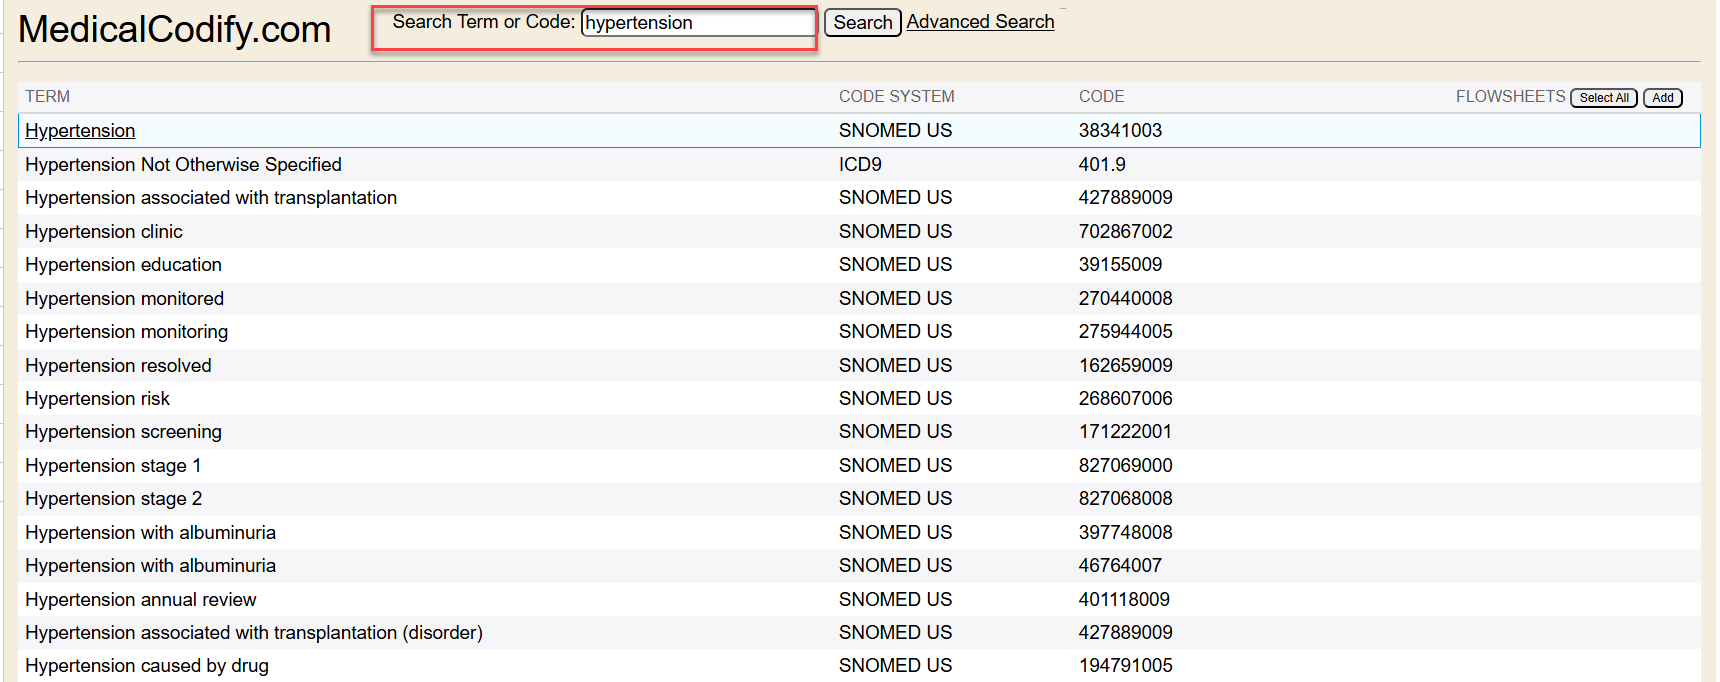Open the Advanced Search link
Screen dimensions: 1720x682
coord(980,22)
